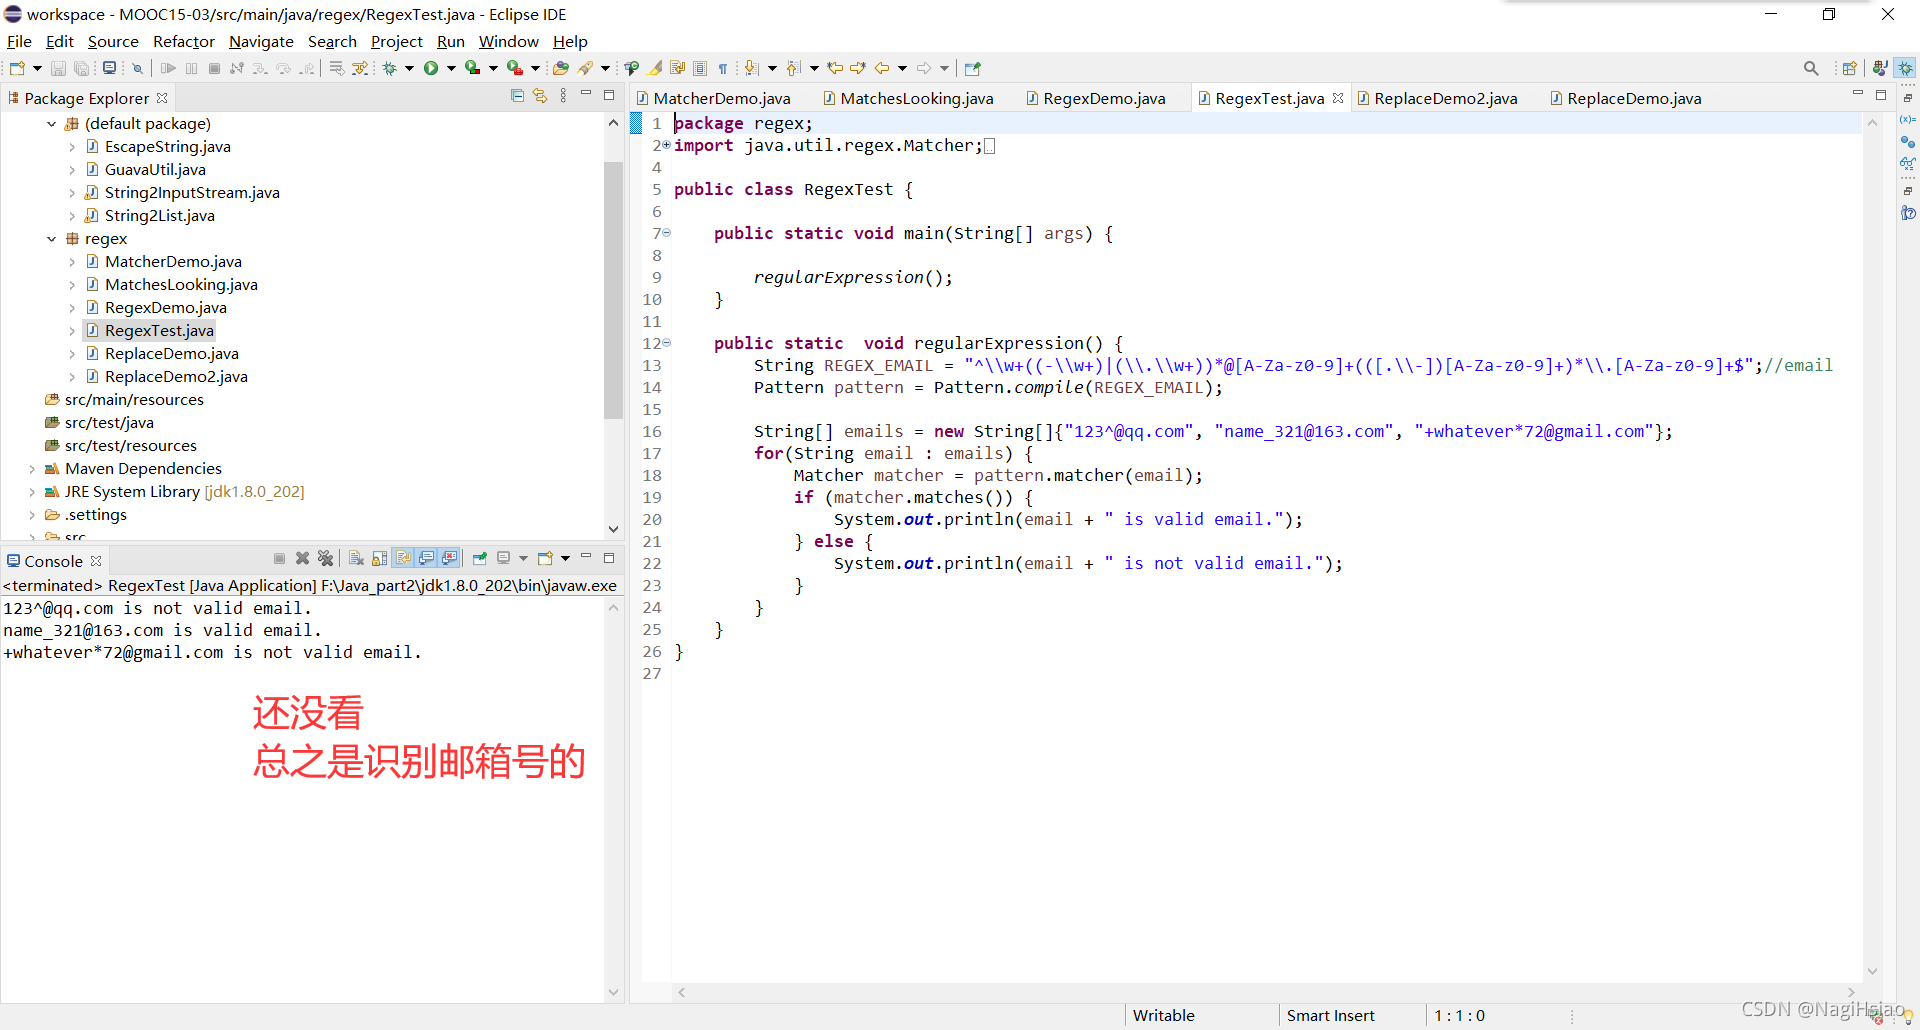Maximize the editor area
This screenshot has width=1920, height=1030.
tap(1880, 95)
